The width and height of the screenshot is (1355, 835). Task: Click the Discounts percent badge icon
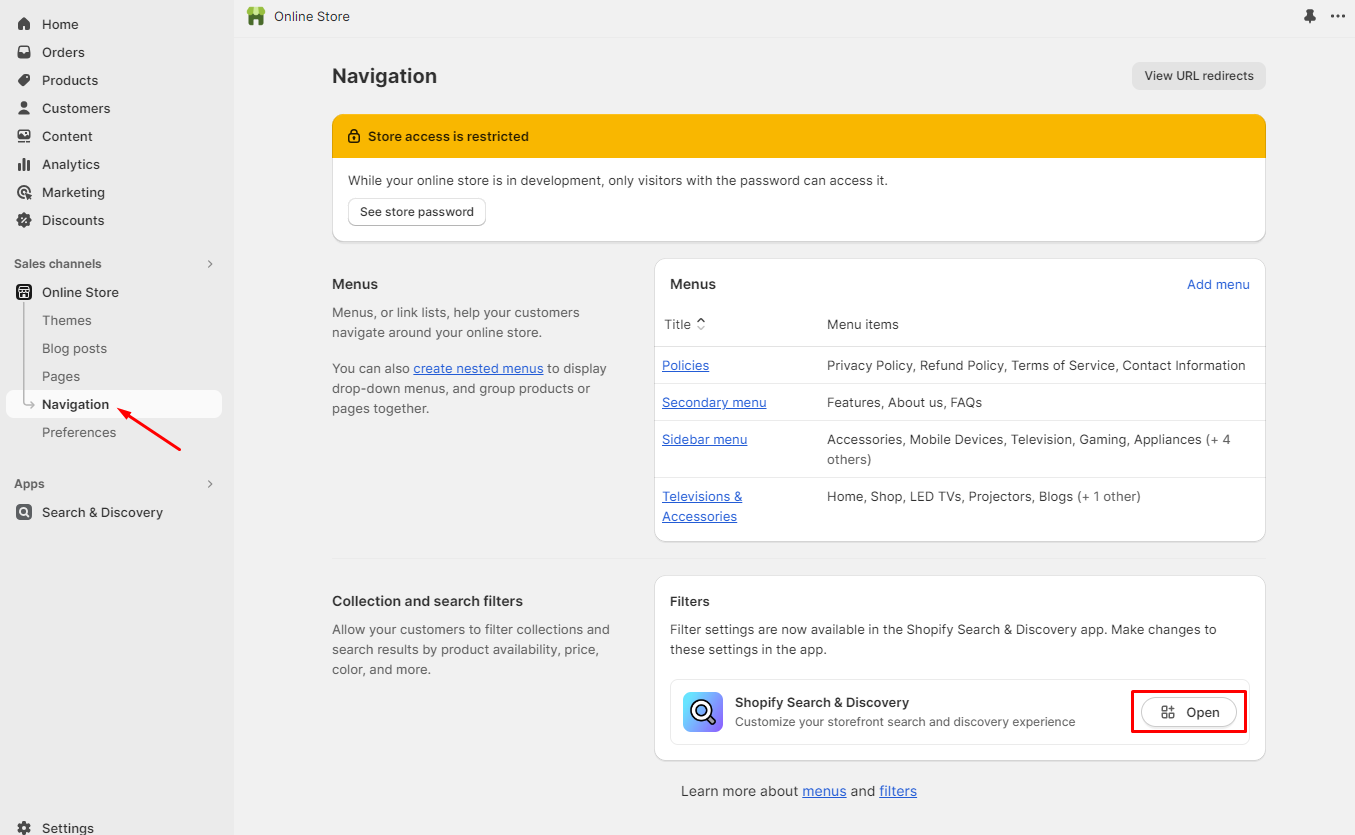[x=24, y=220]
